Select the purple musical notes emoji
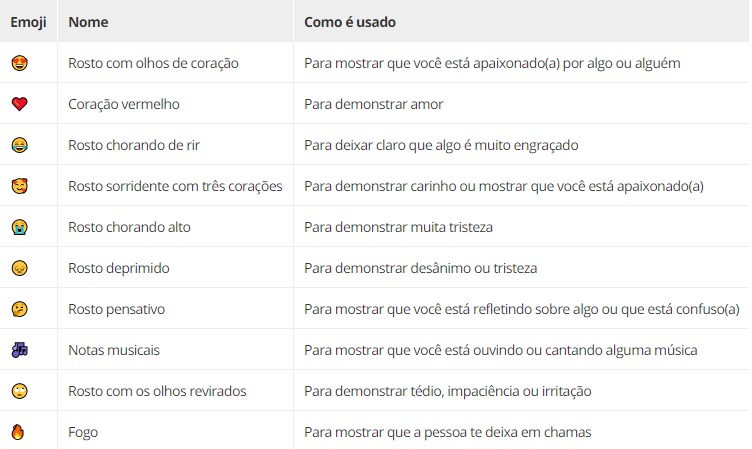 [x=20, y=350]
